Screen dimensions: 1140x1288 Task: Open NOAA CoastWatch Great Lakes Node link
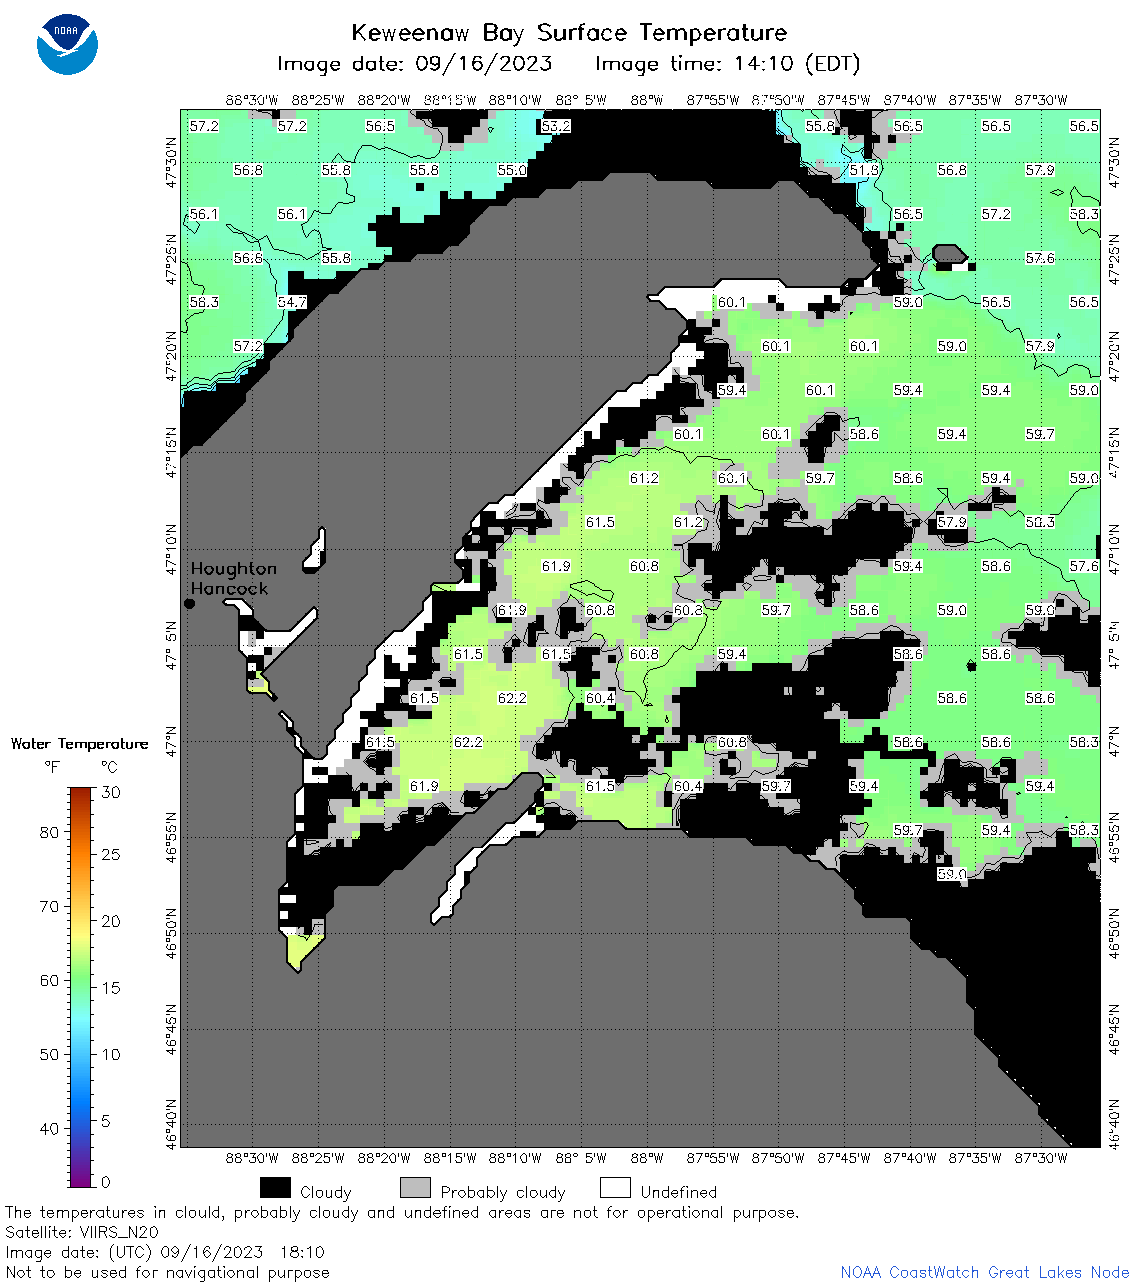(985, 1272)
